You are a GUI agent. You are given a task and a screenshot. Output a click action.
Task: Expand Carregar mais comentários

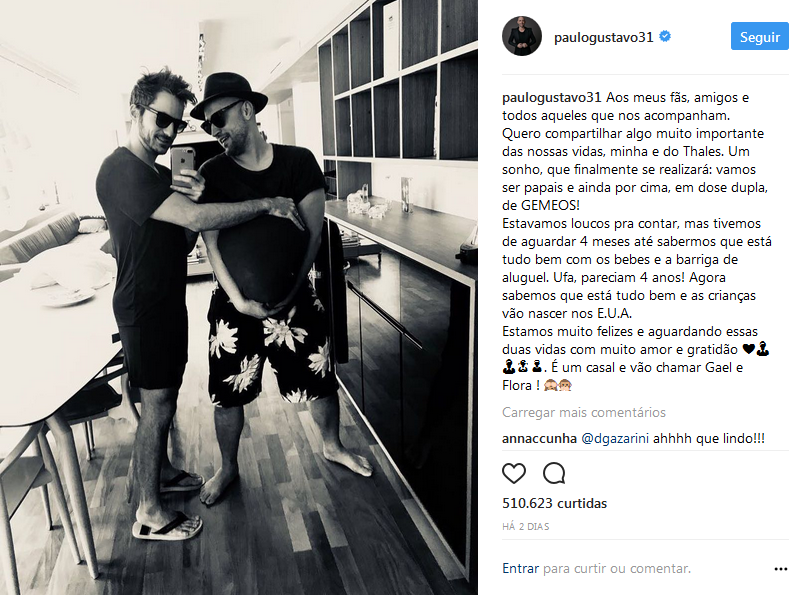(584, 413)
